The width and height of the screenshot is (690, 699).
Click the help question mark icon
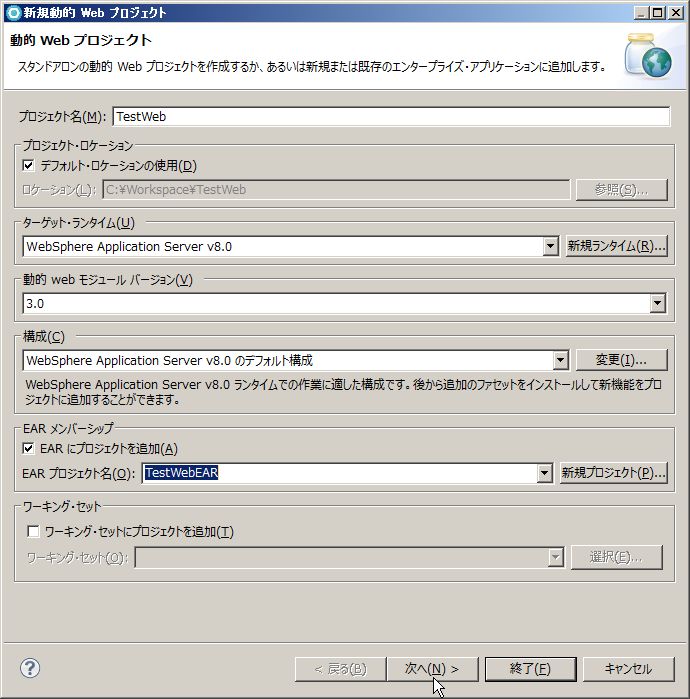click(30, 668)
